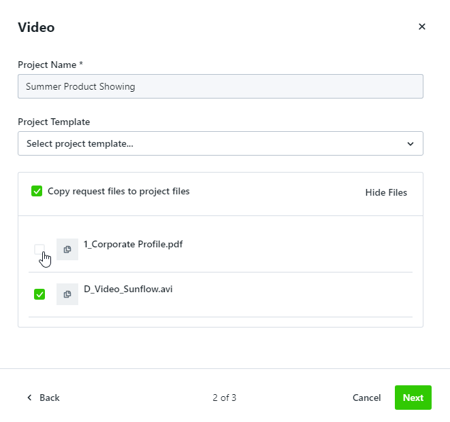Click the Cancel button

click(366, 398)
